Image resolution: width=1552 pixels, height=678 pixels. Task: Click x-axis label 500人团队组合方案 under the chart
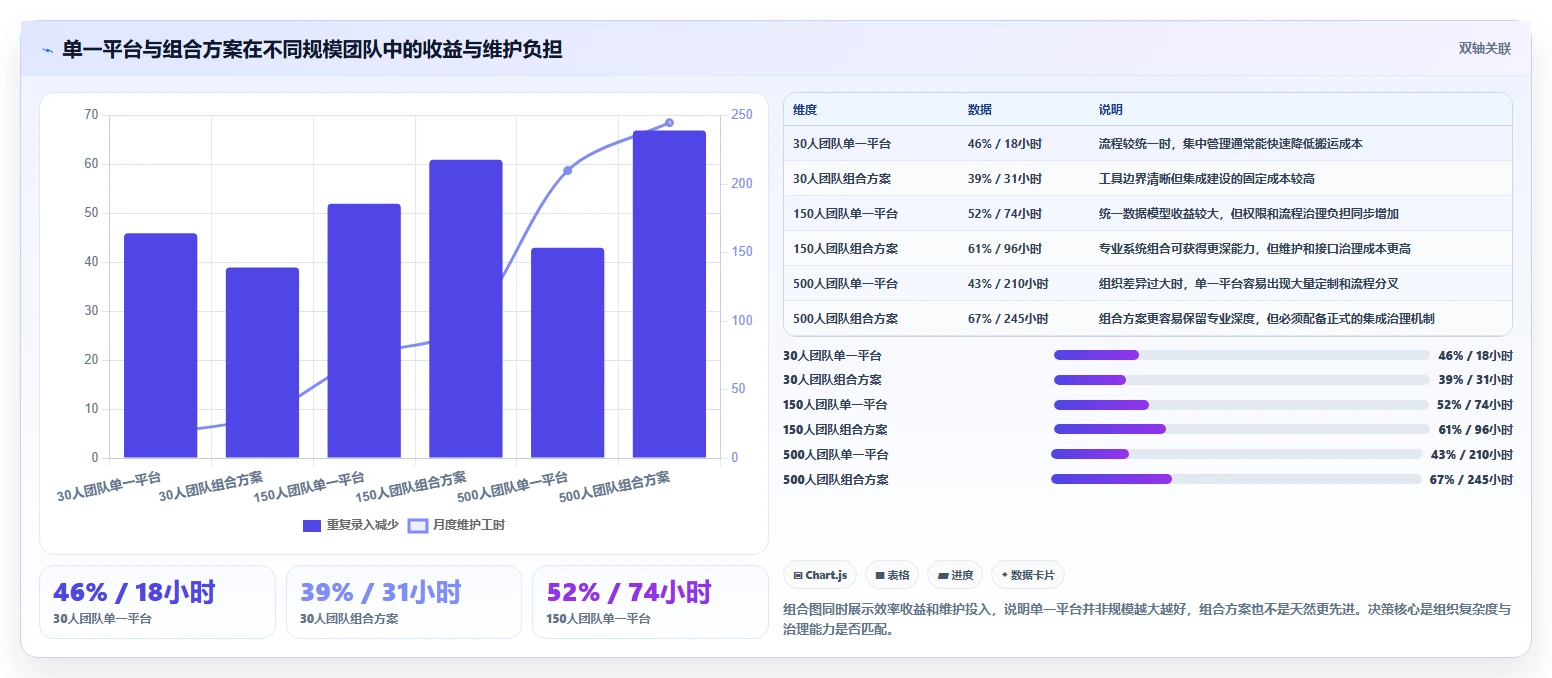click(614, 486)
